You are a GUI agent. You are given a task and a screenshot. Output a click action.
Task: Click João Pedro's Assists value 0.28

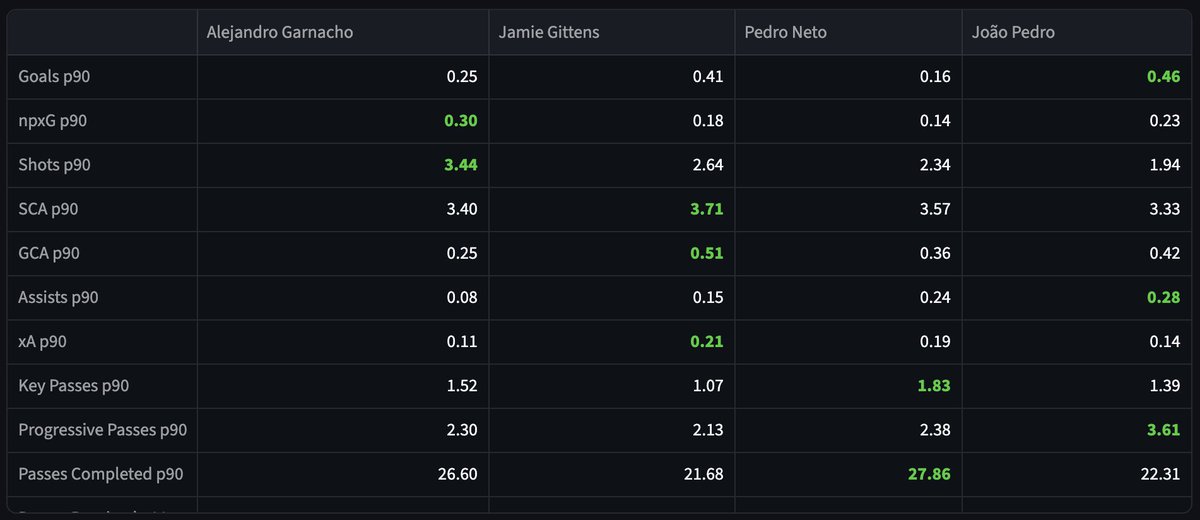(x=1164, y=297)
